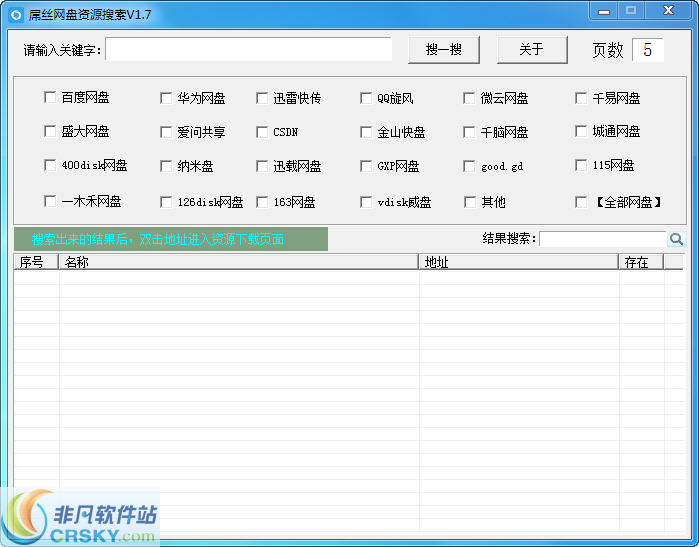Enable the 城通网盘 checkbox
The height and width of the screenshot is (547, 699).
(581, 131)
